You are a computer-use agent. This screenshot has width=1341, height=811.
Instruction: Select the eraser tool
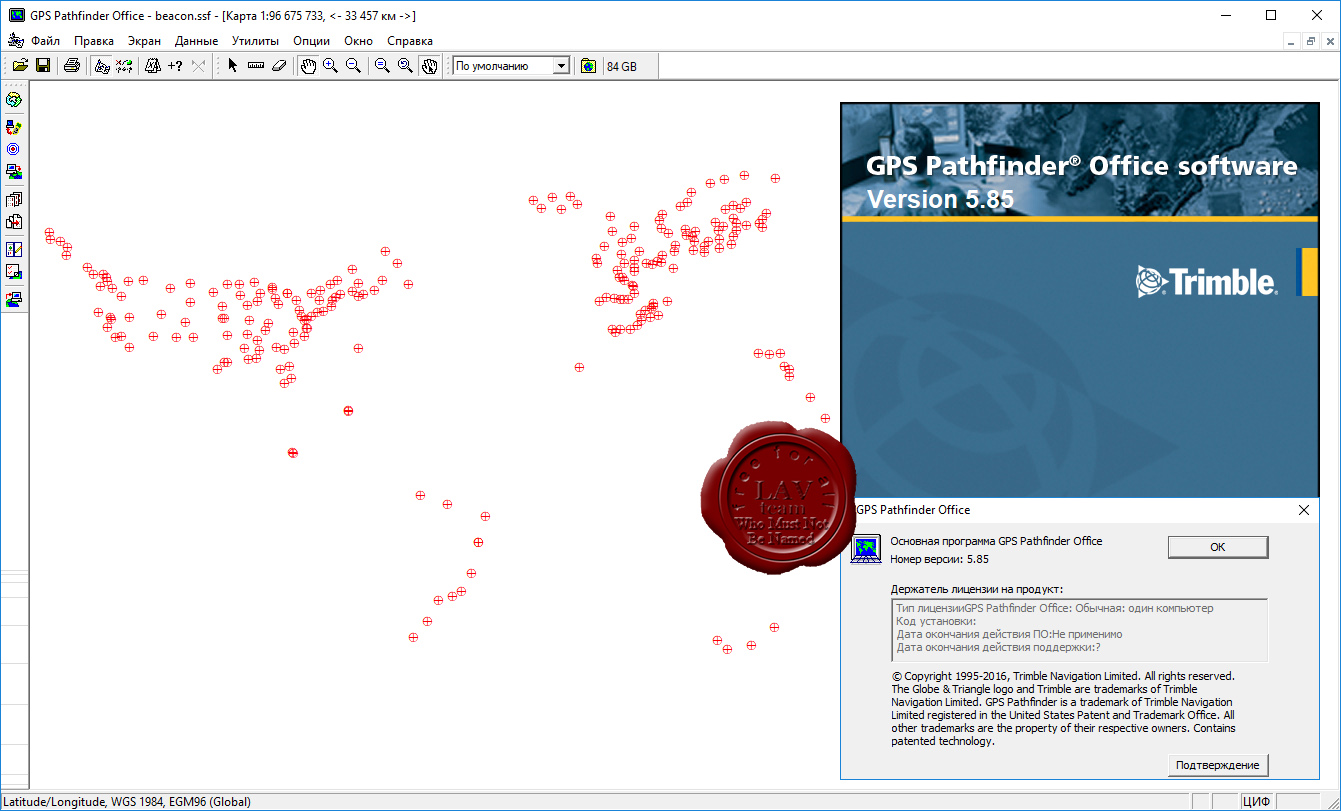pos(279,66)
